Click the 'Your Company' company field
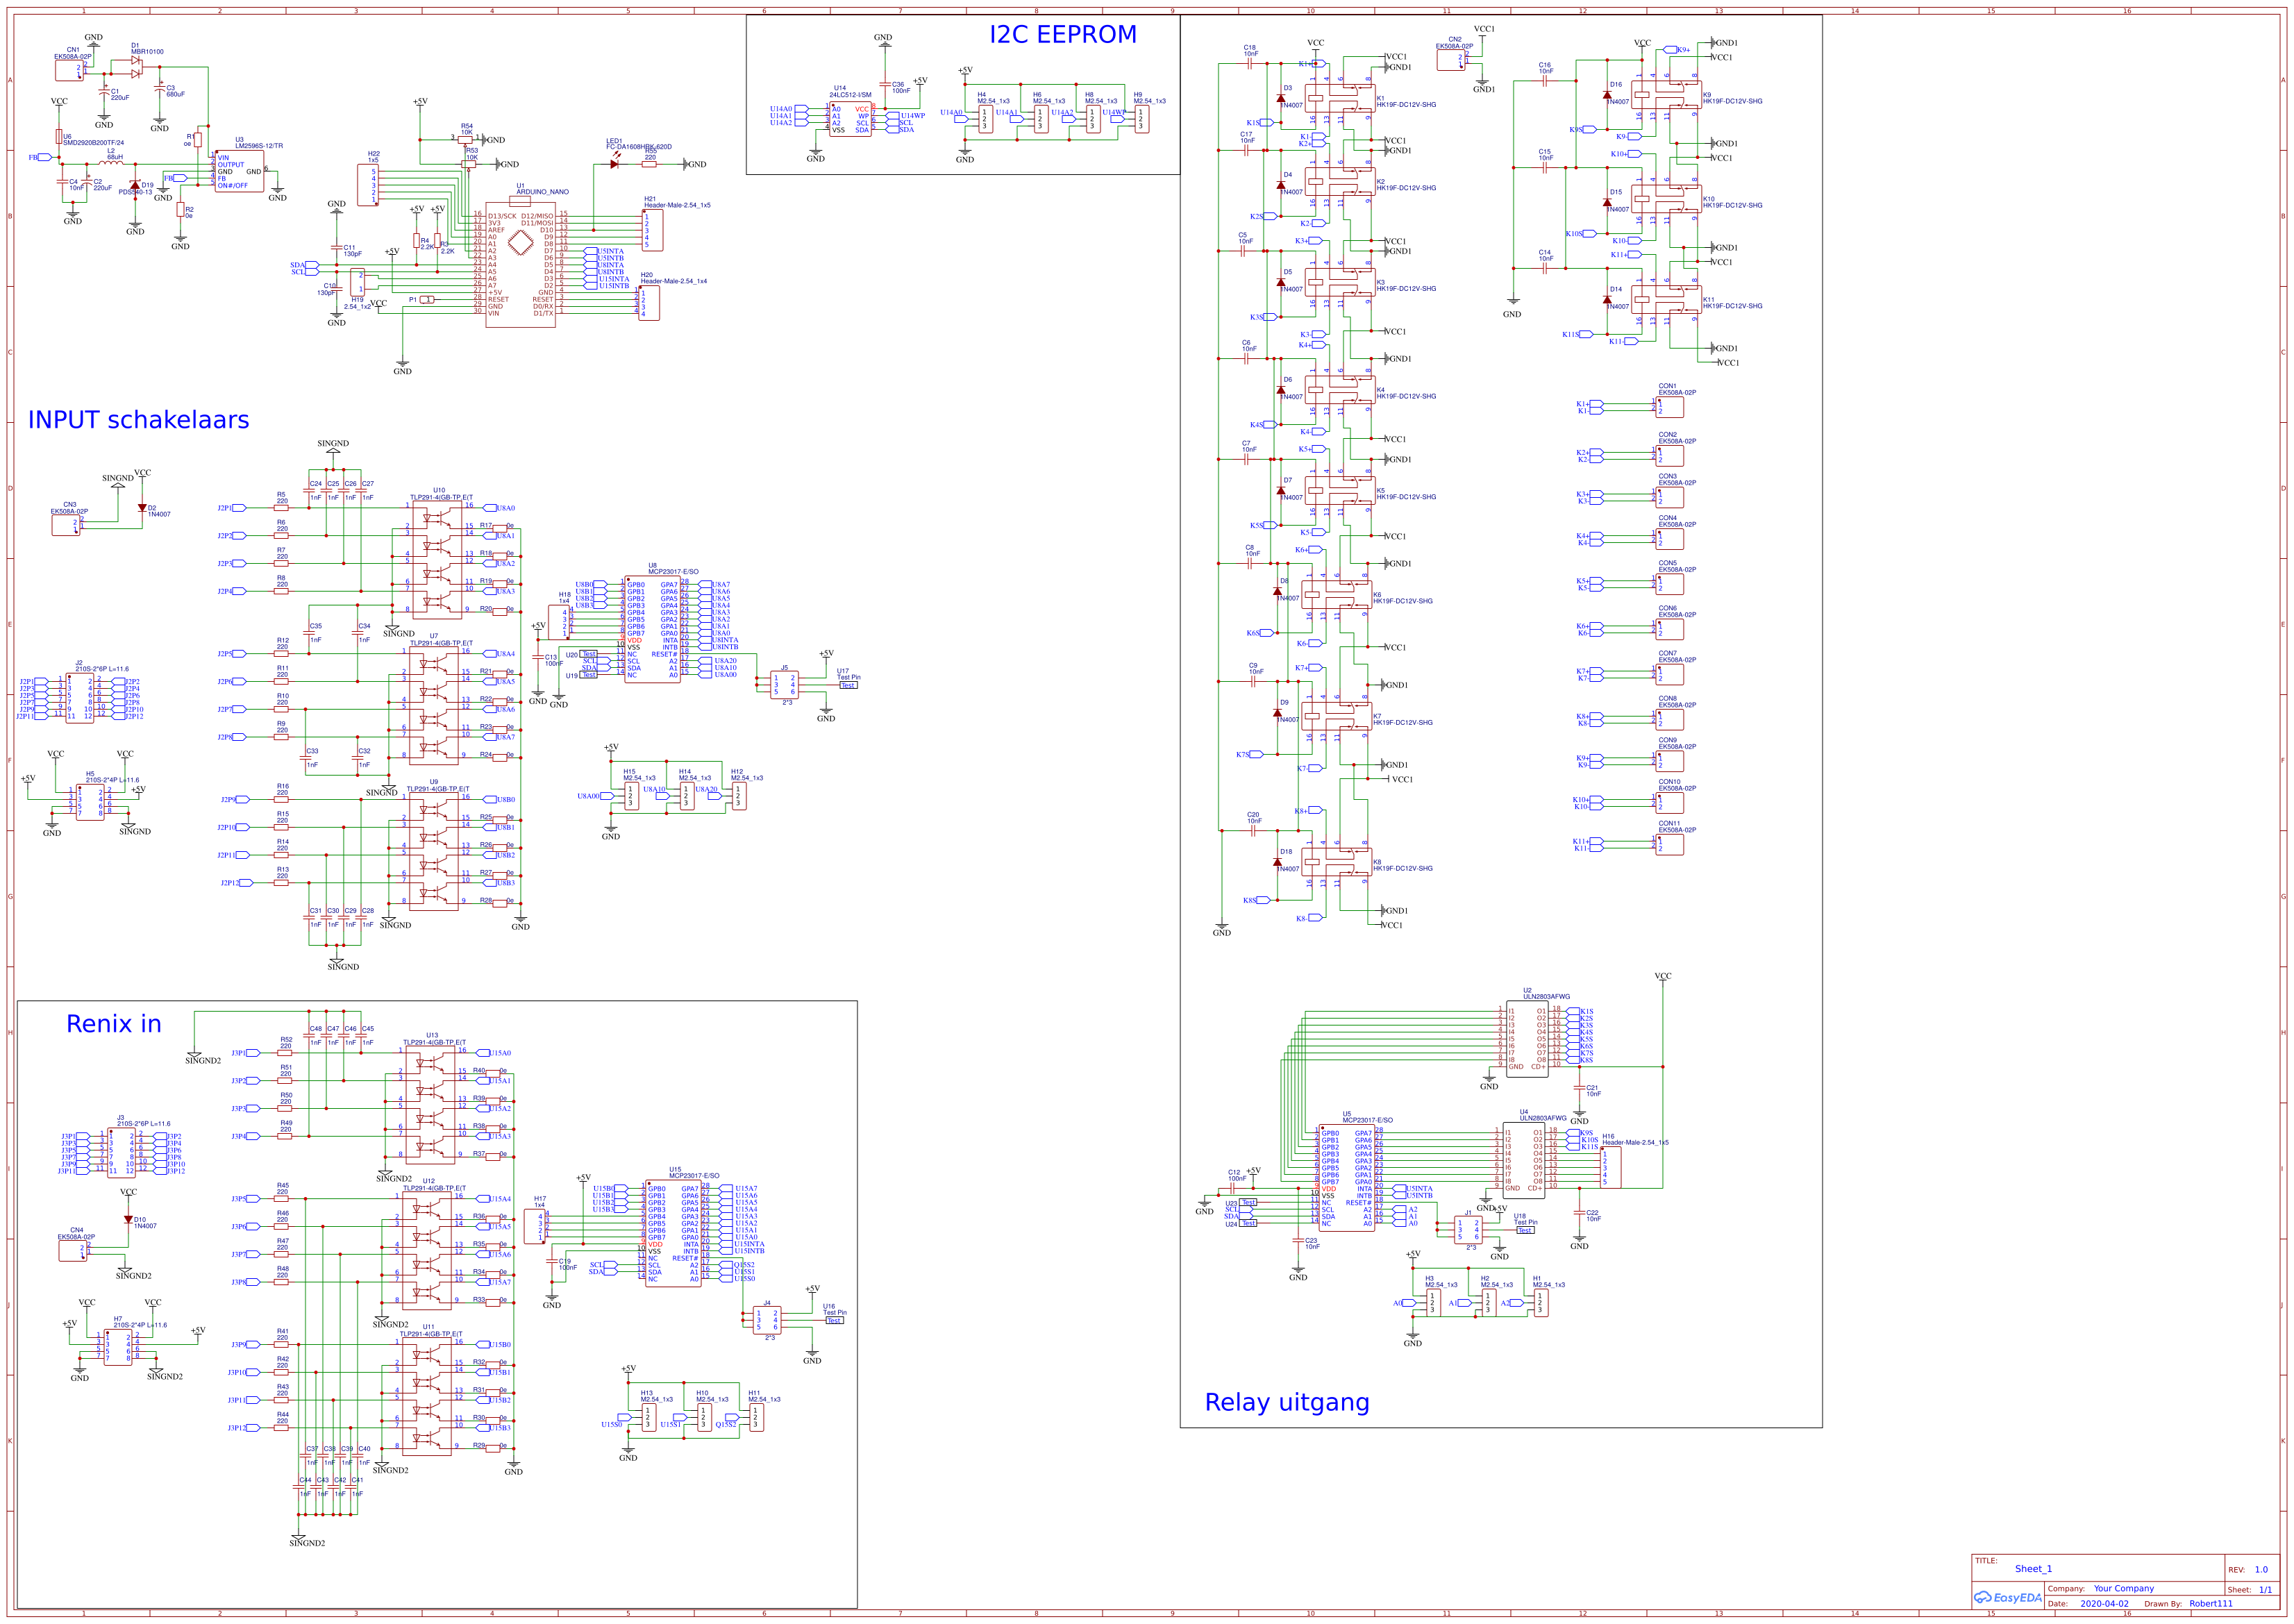 [2124, 1588]
